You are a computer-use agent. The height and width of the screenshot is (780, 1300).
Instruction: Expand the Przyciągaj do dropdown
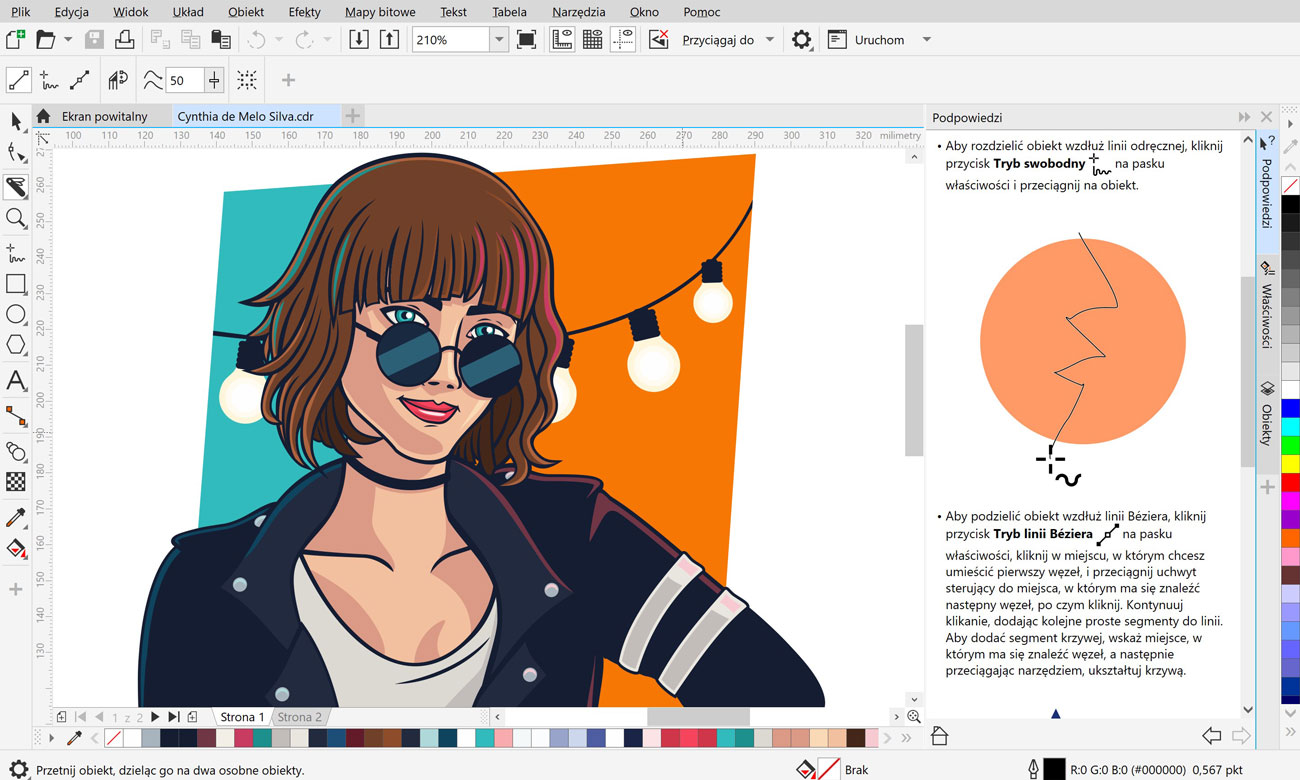click(770, 40)
